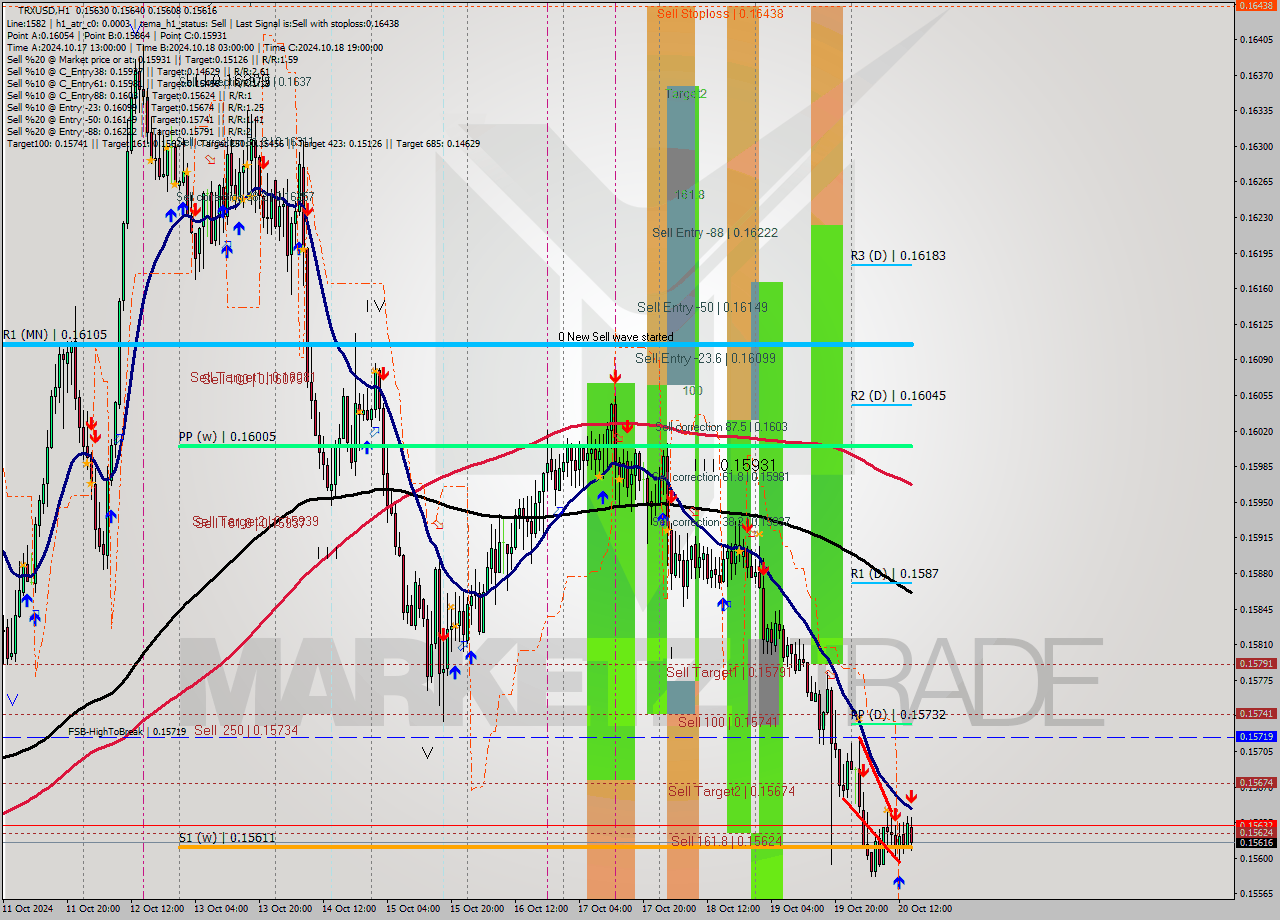This screenshot has height=920, width=1280.
Task: Click the red 0.16438 price tag on axis
Action: [1255, 5]
